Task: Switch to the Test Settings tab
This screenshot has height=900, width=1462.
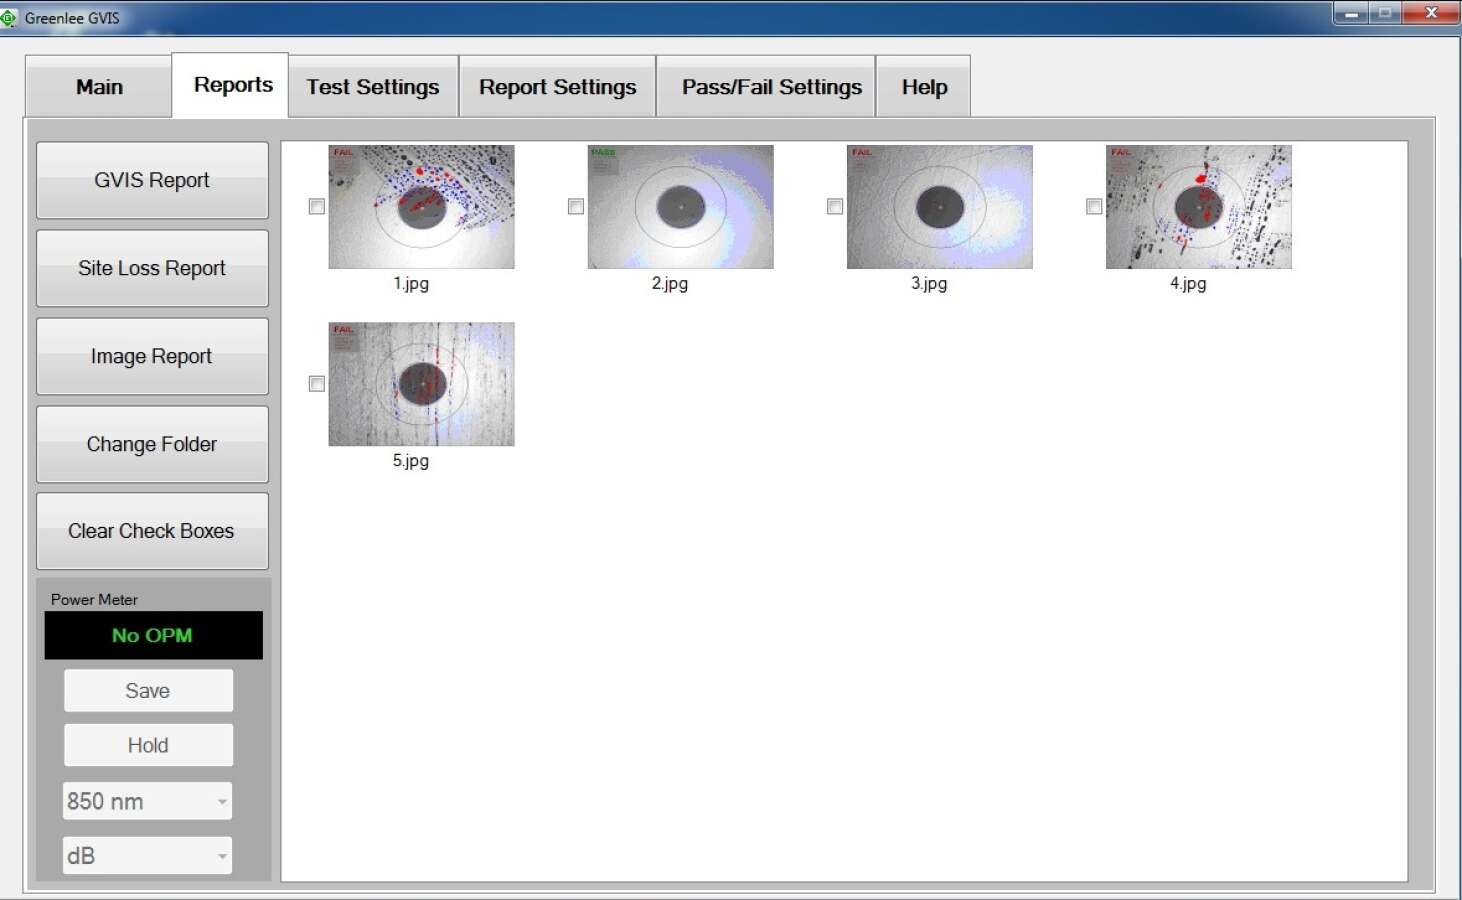Action: [x=373, y=87]
